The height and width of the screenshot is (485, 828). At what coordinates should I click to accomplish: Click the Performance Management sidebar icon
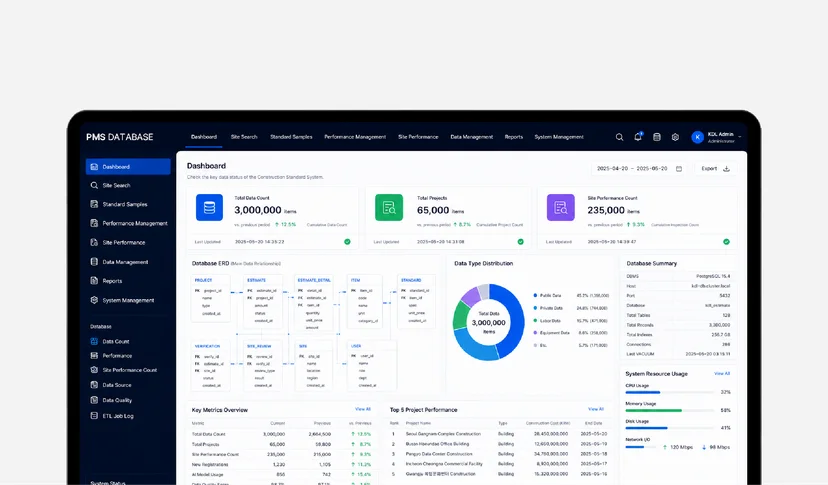[x=94, y=223]
